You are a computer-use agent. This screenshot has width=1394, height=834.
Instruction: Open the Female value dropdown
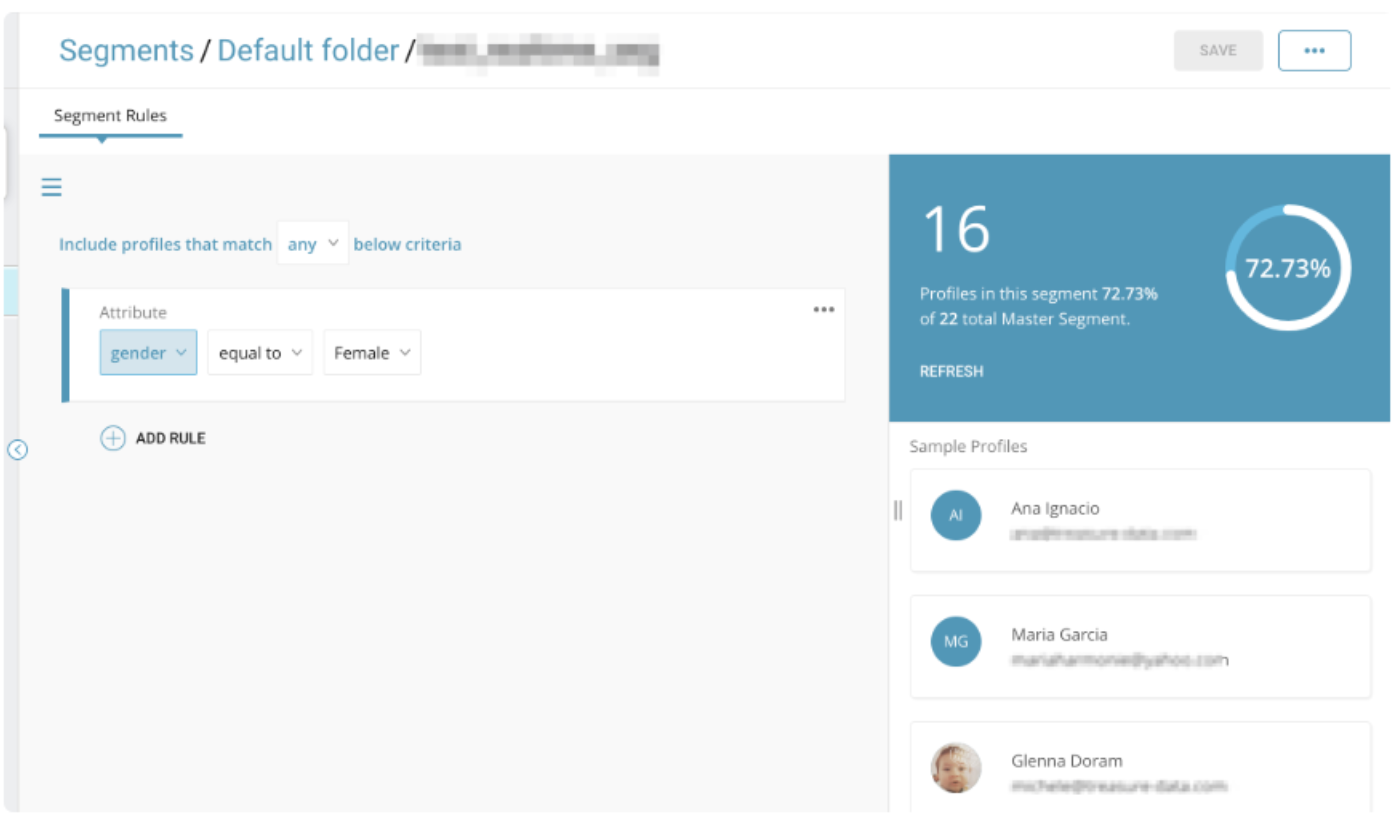point(372,353)
